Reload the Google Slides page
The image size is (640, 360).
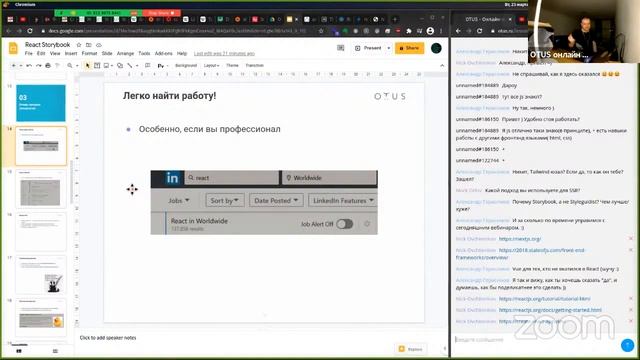click(30, 31)
